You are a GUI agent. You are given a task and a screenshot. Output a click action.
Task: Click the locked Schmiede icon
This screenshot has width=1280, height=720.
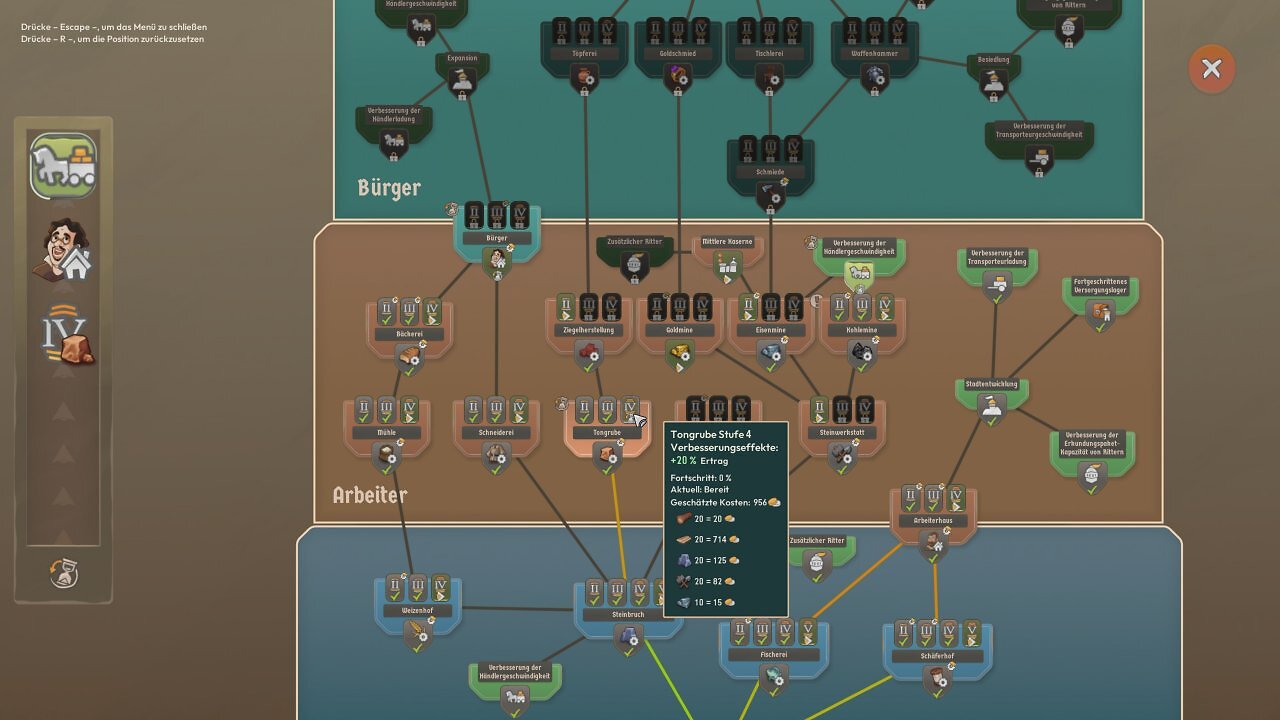tap(770, 195)
